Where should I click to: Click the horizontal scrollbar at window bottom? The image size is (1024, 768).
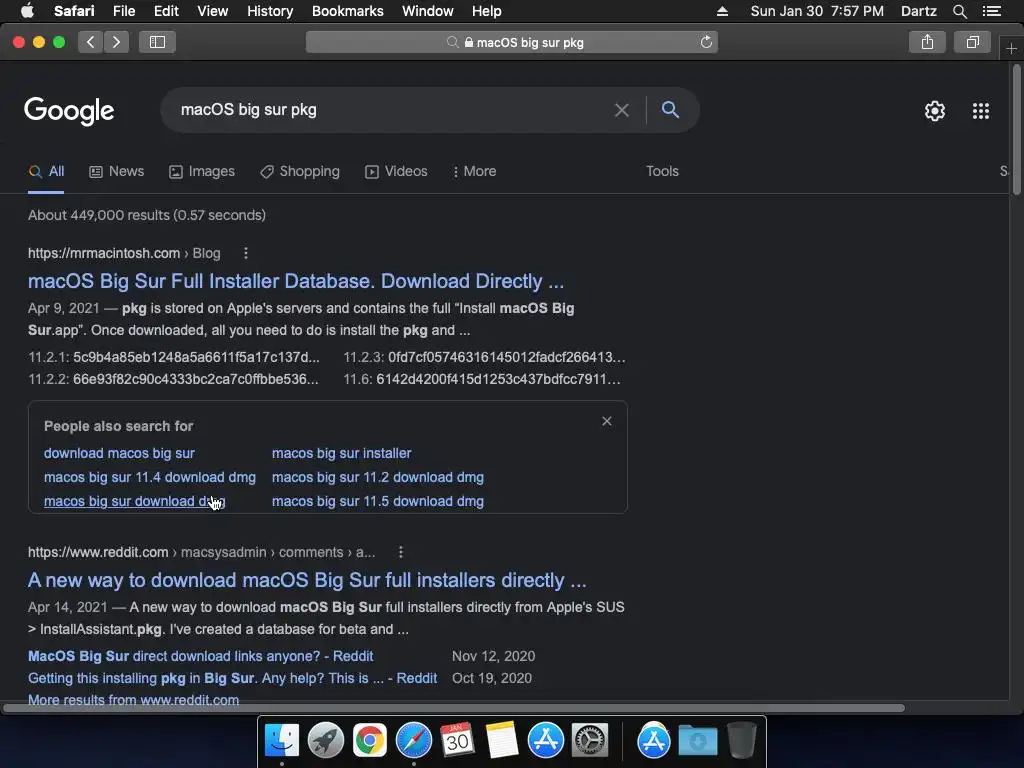pos(454,708)
